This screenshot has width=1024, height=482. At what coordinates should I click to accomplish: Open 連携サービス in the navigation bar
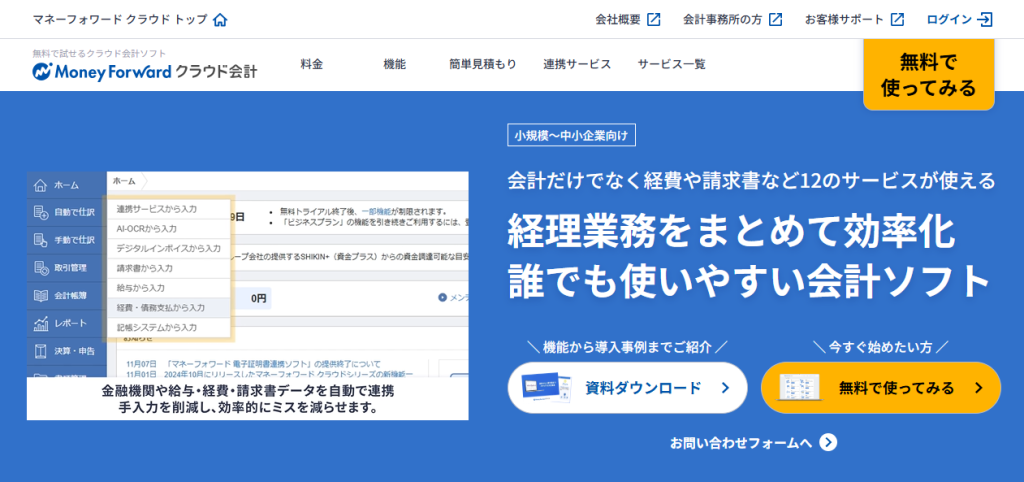point(577,64)
